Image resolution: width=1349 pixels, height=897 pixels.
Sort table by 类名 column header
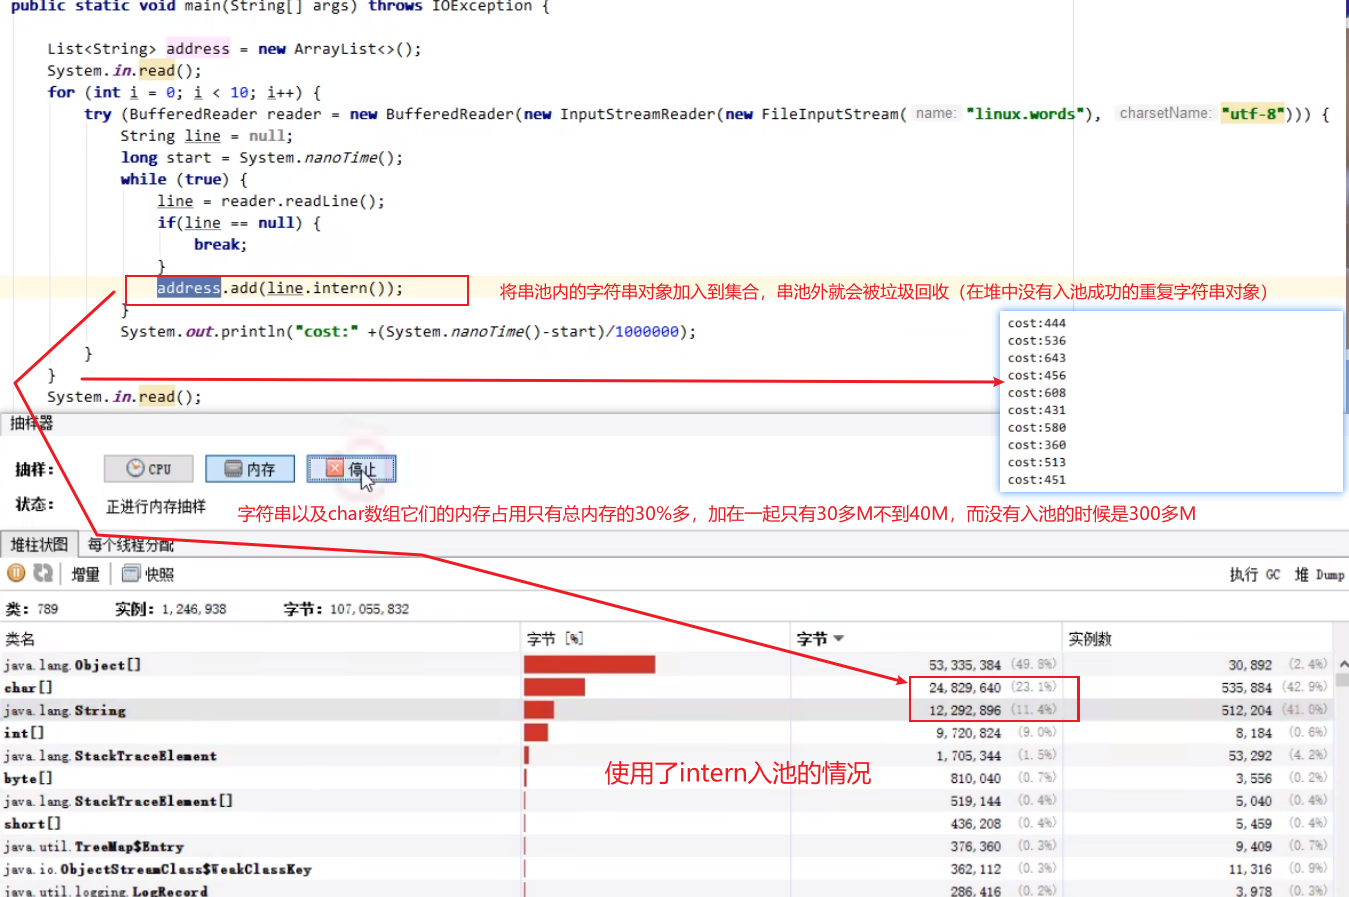pos(20,639)
